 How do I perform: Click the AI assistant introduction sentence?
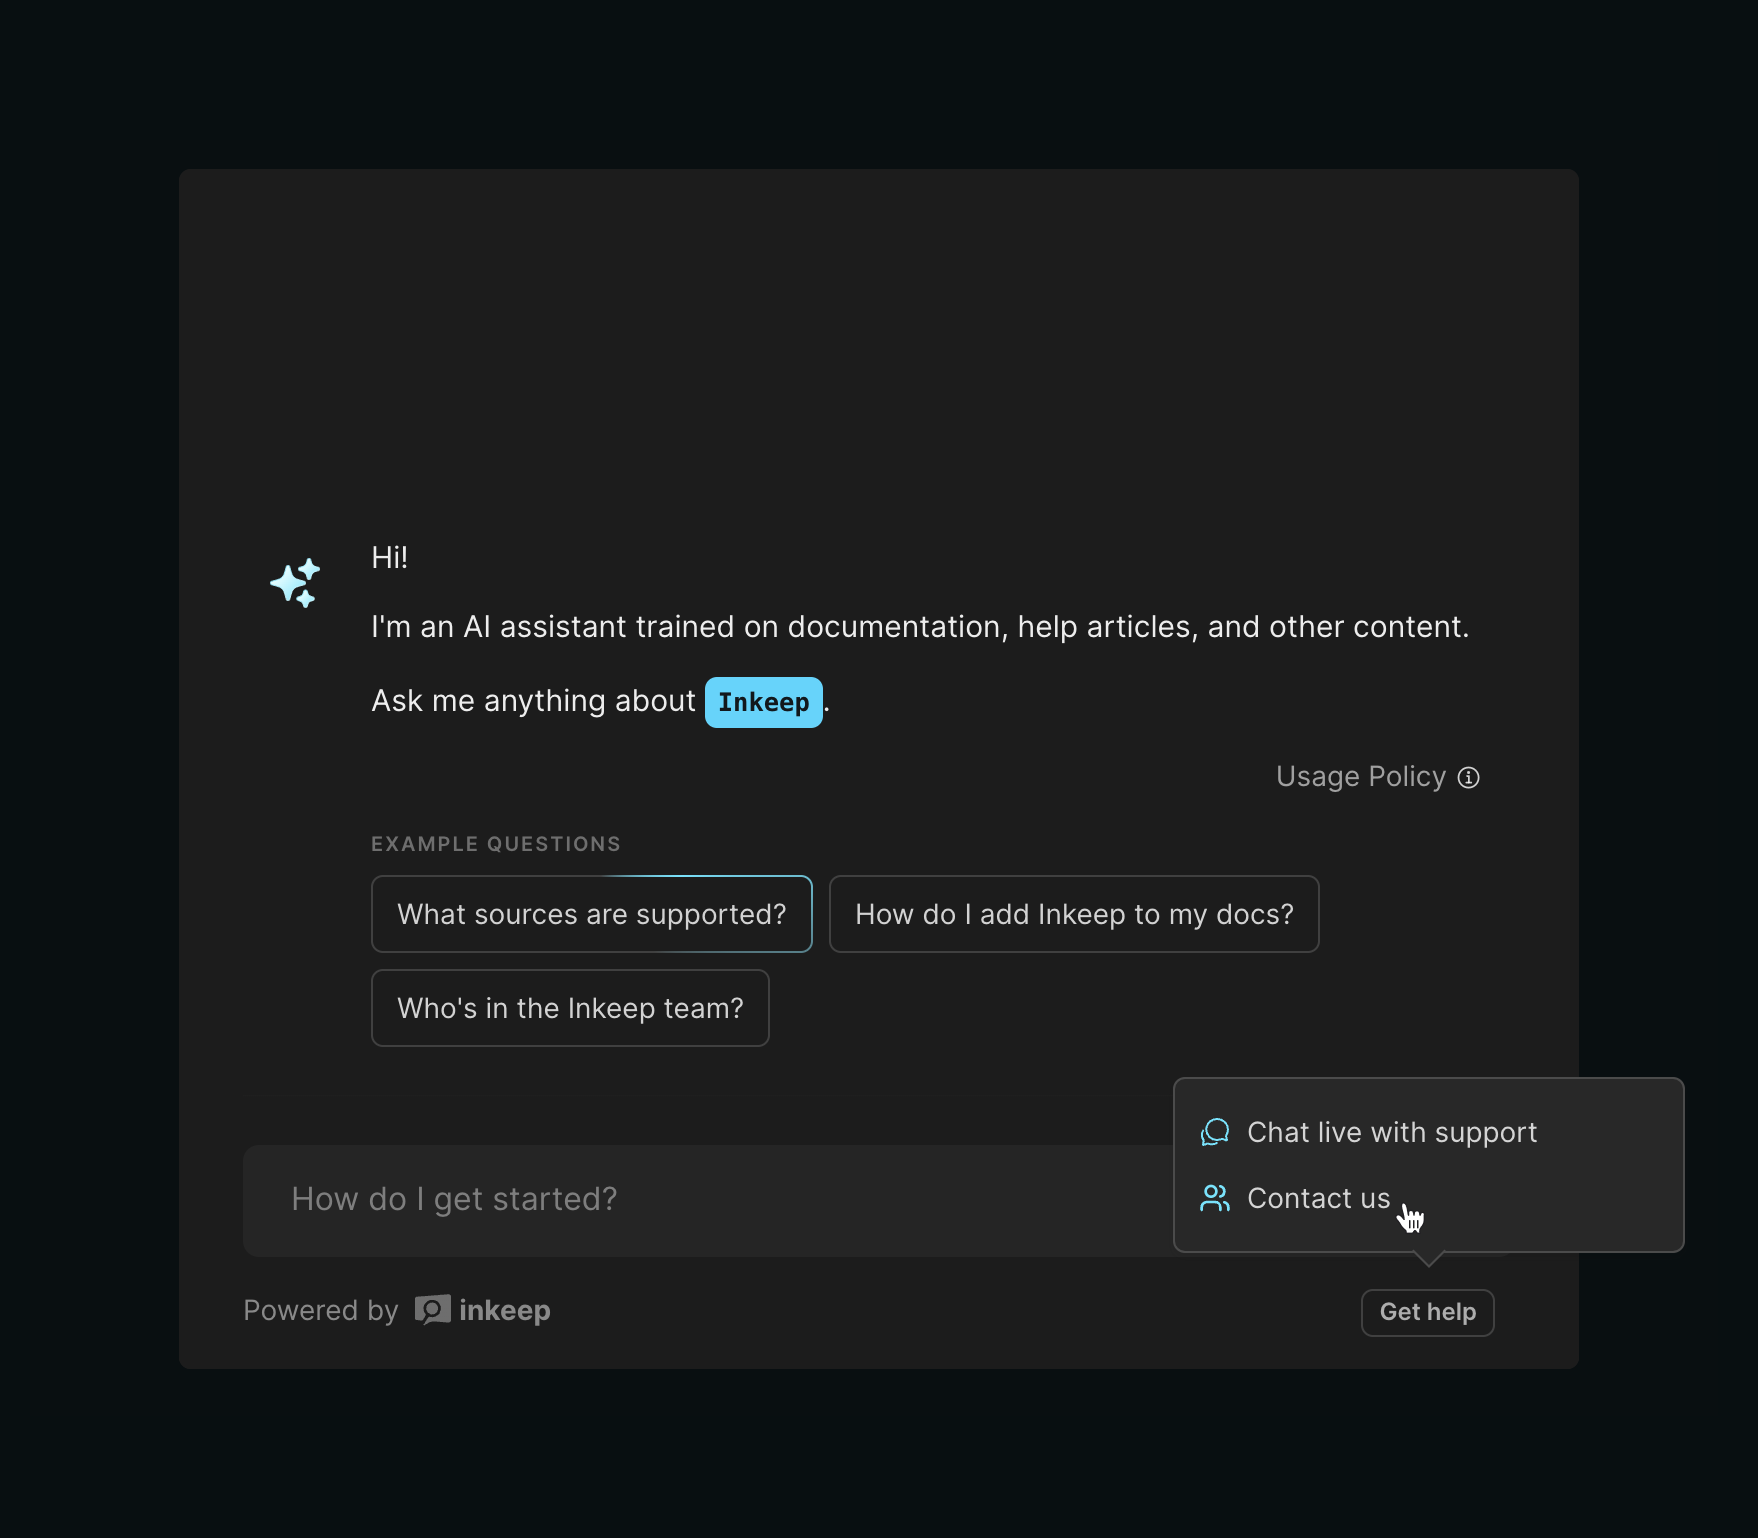coord(919,627)
